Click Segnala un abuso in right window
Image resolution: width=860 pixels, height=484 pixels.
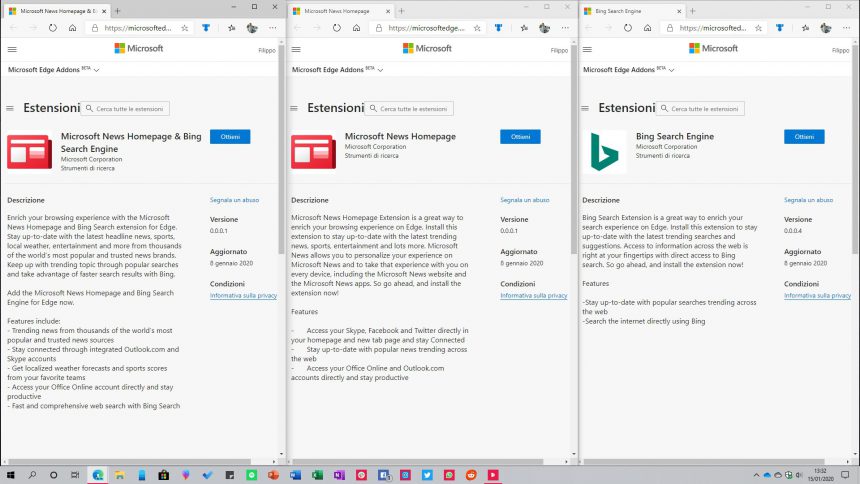[x=808, y=200]
